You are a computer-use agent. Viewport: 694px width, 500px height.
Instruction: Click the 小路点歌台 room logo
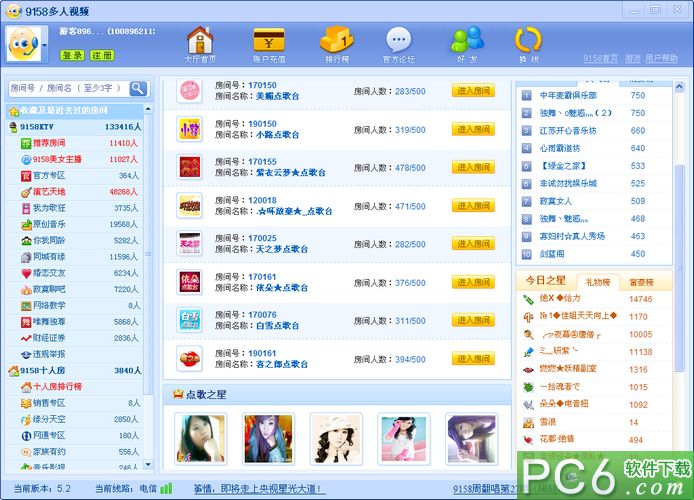[189, 129]
